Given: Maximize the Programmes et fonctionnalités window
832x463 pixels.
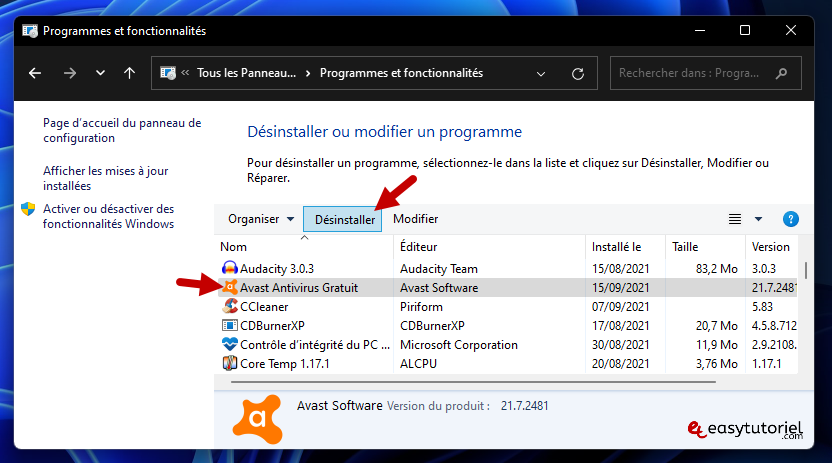Looking at the screenshot, I should [745, 31].
